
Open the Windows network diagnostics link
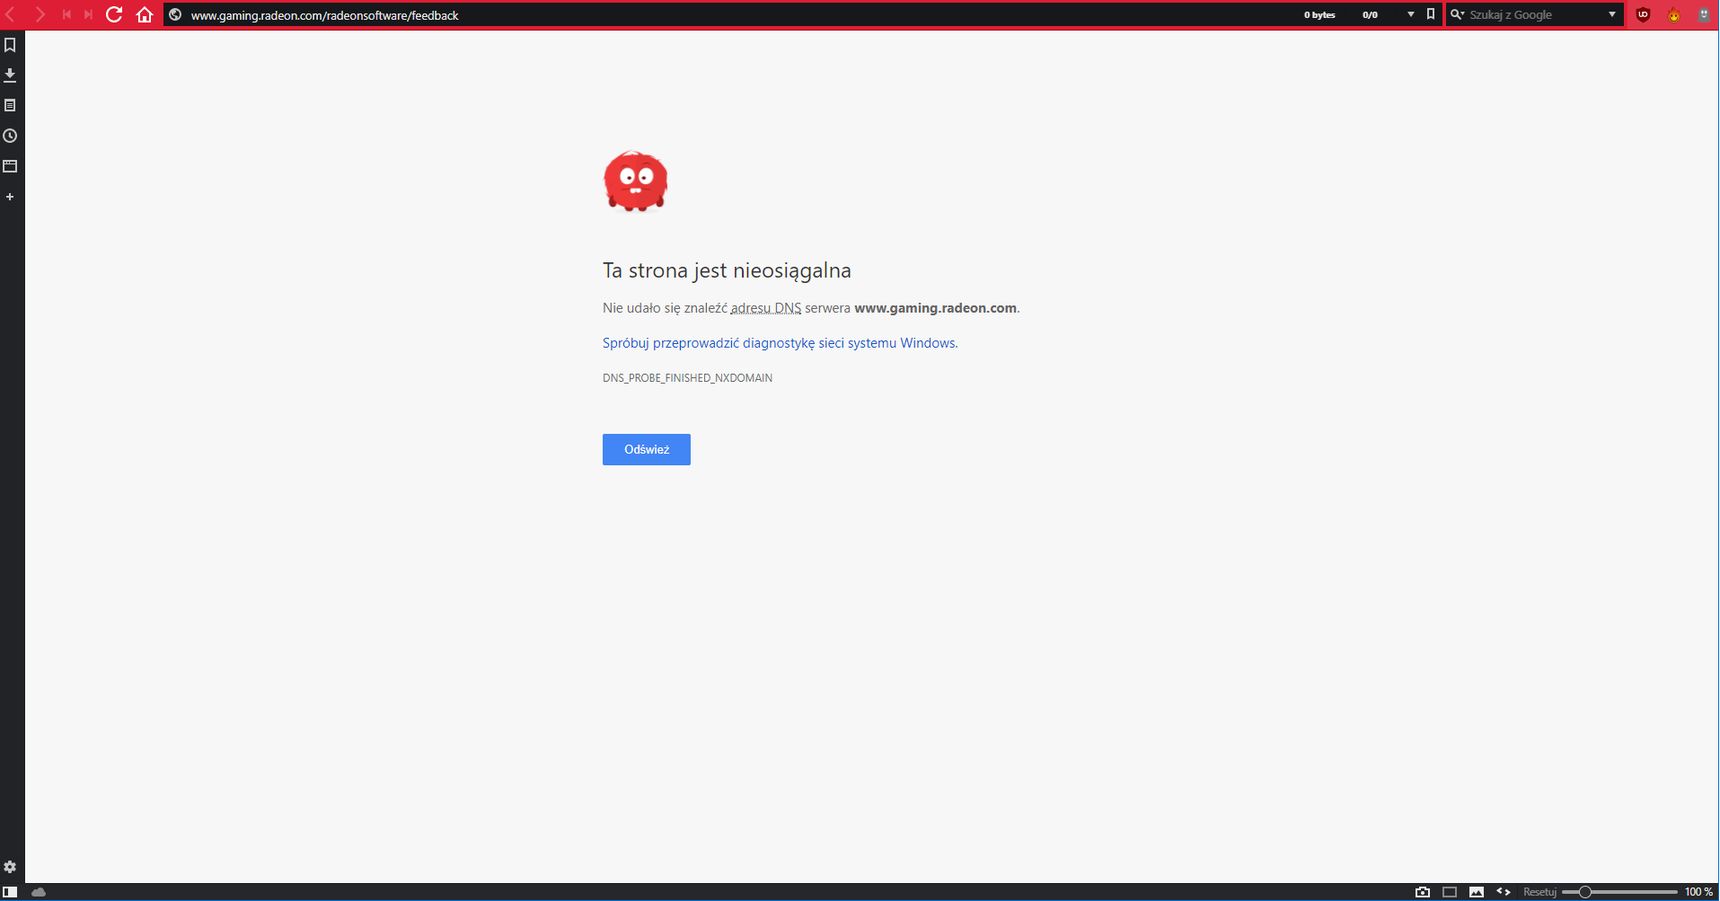click(780, 343)
